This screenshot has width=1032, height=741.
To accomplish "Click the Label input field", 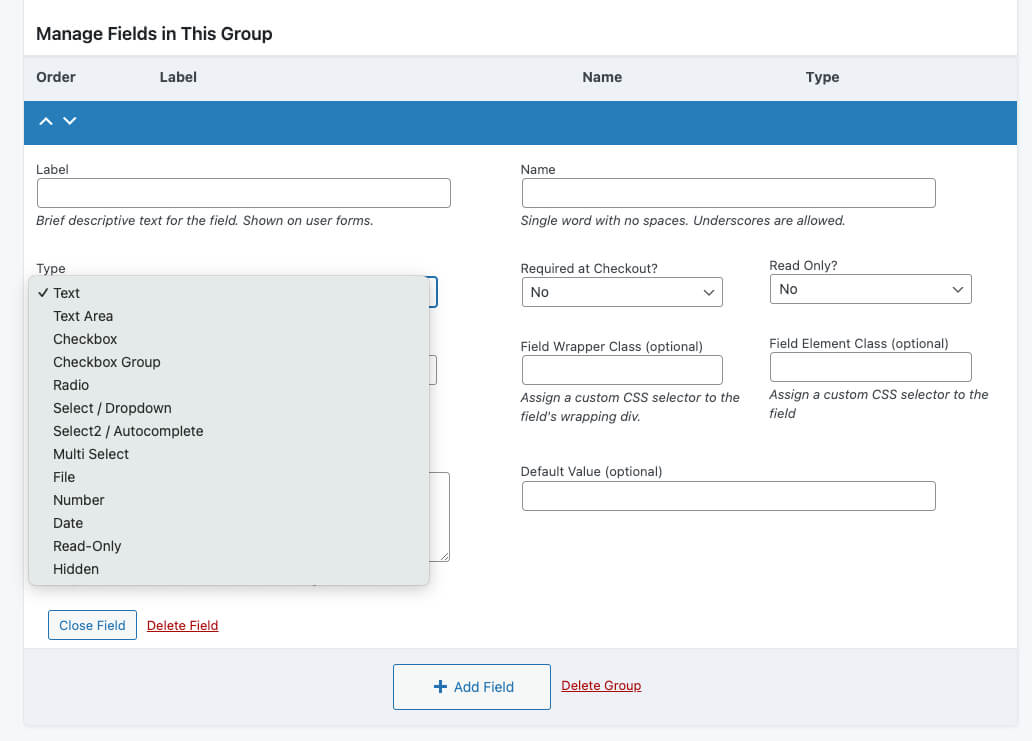I will coord(244,193).
